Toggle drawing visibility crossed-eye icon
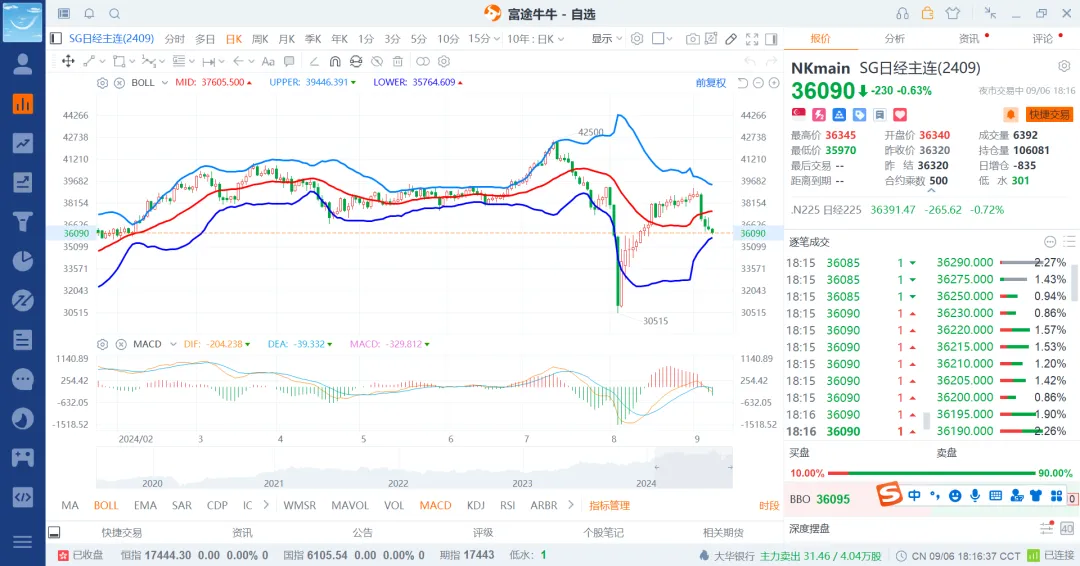This screenshot has width=1080, height=566. pos(377,61)
